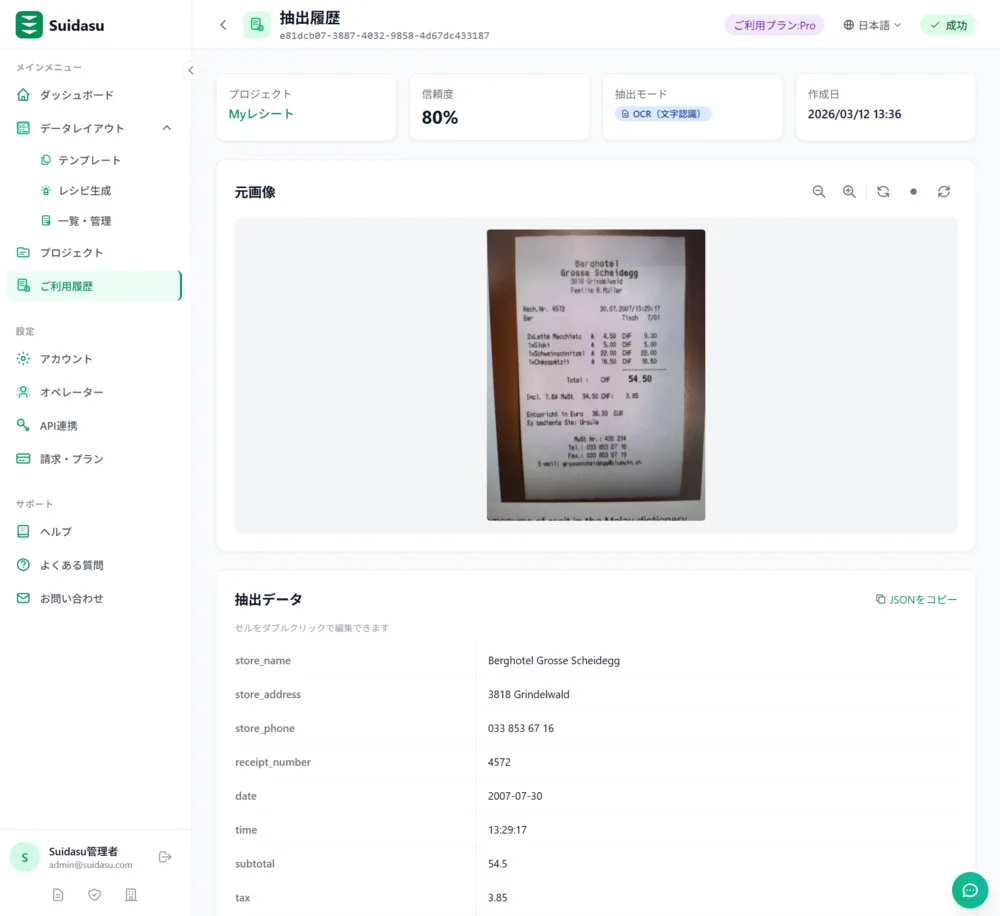Click the 作成日 value 2026/03/12 13:36
Image resolution: width=1000 pixels, height=916 pixels.
(x=855, y=114)
